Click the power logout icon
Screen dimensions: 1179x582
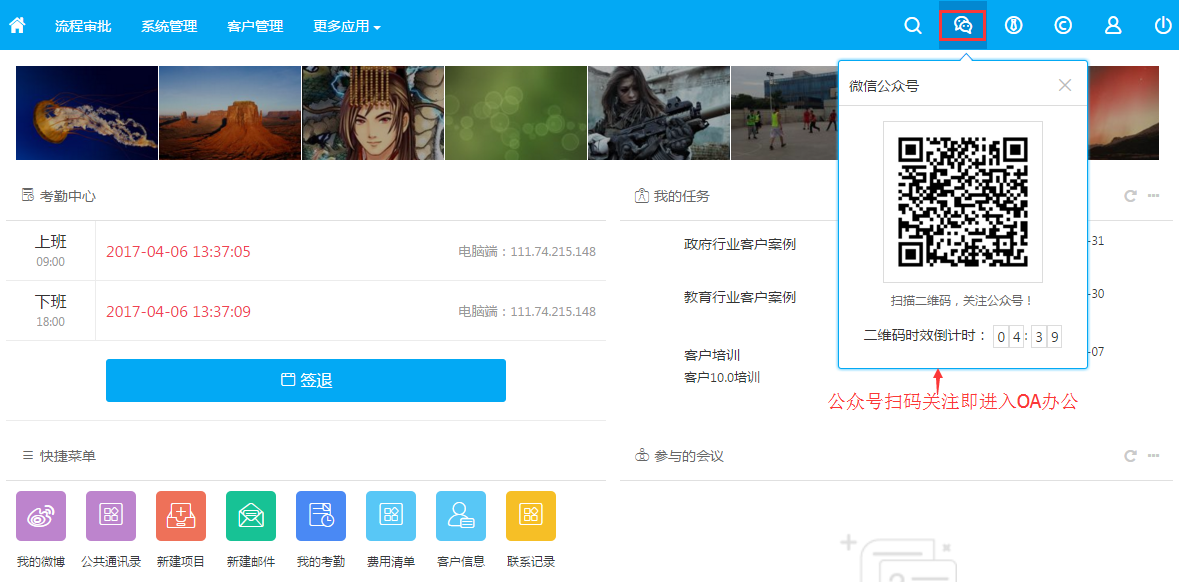[x=1162, y=26]
